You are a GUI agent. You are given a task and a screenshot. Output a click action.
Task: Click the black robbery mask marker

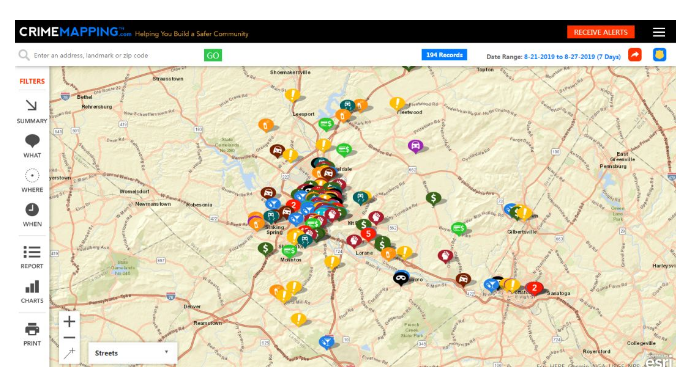click(x=400, y=279)
